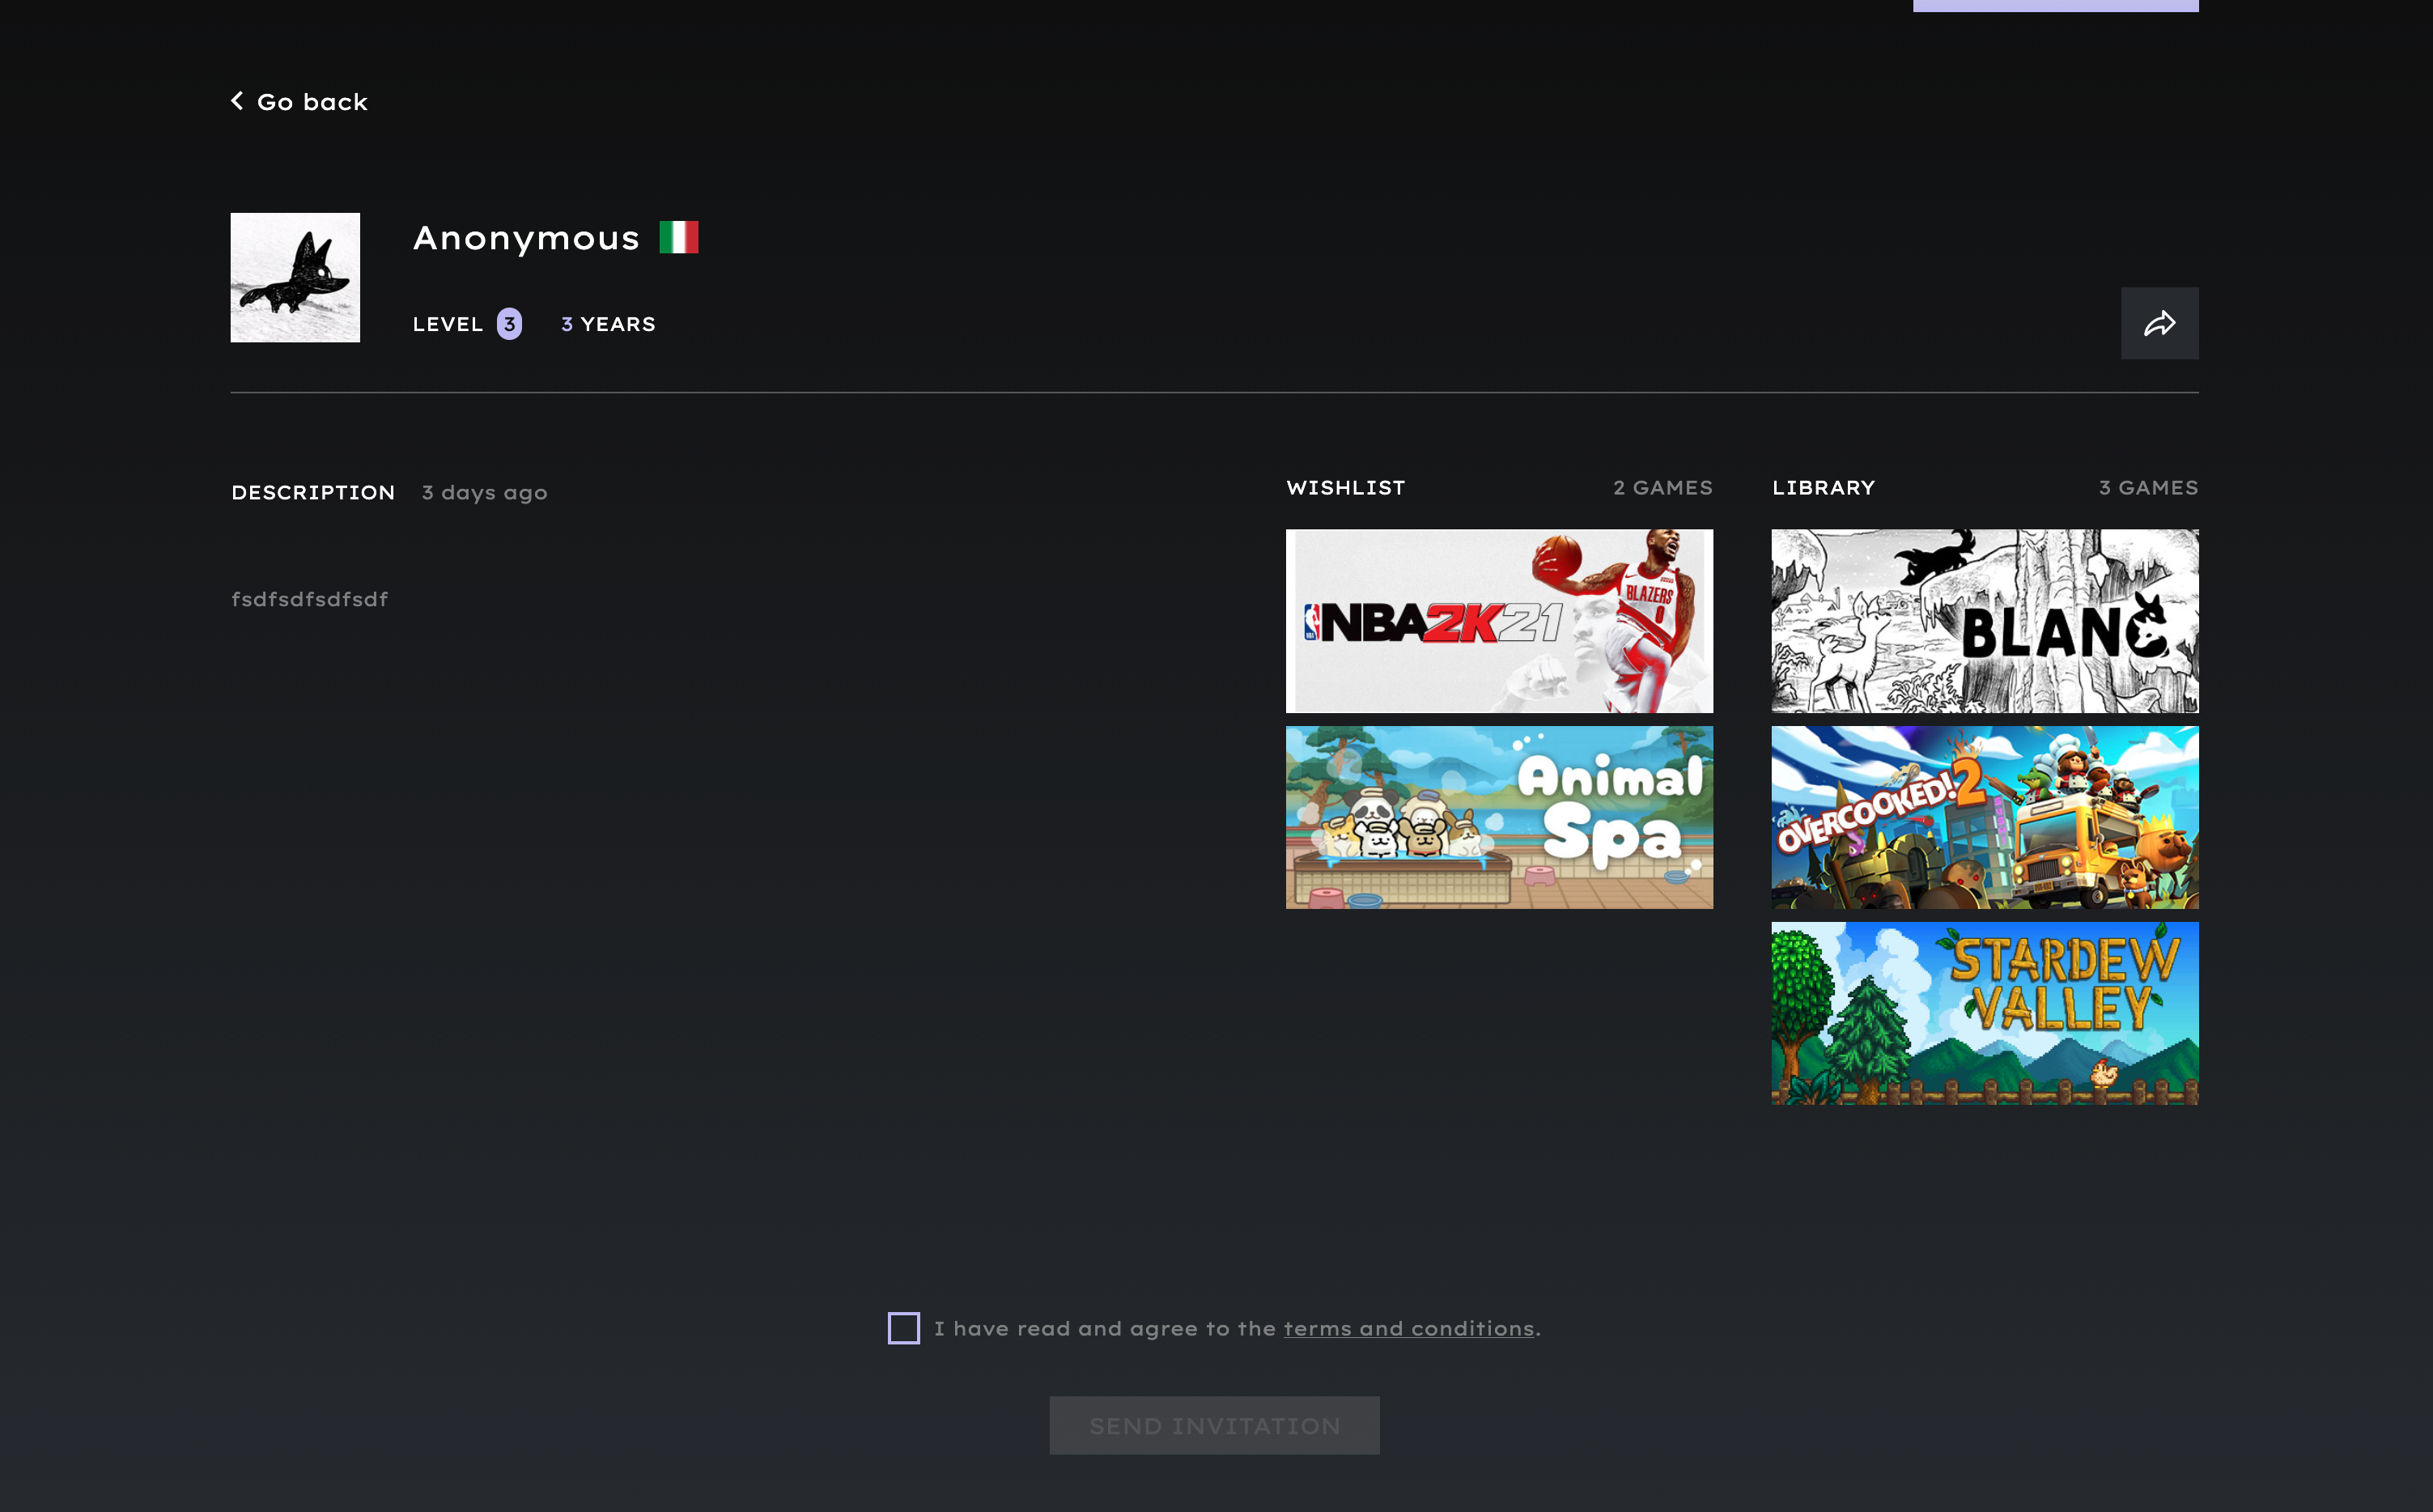Click the Wishlist section heading
The height and width of the screenshot is (1512, 2433).
point(1345,488)
